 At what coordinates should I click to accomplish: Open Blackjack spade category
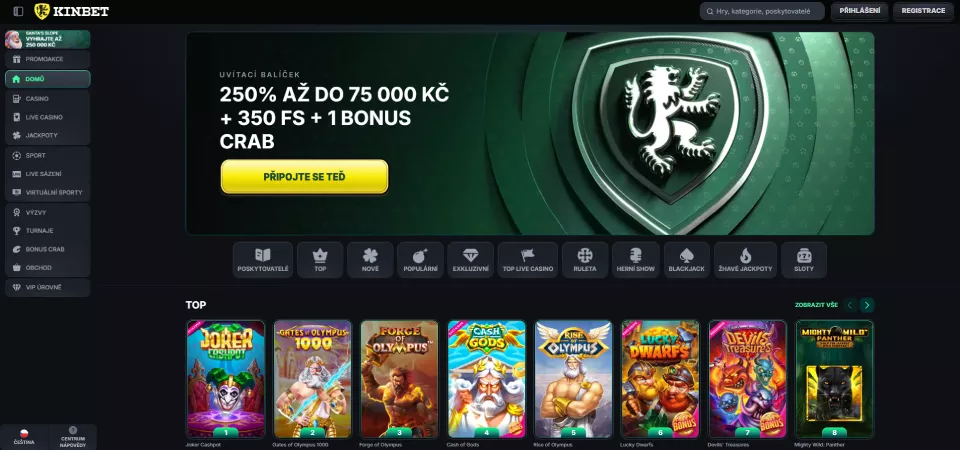[x=686, y=260]
